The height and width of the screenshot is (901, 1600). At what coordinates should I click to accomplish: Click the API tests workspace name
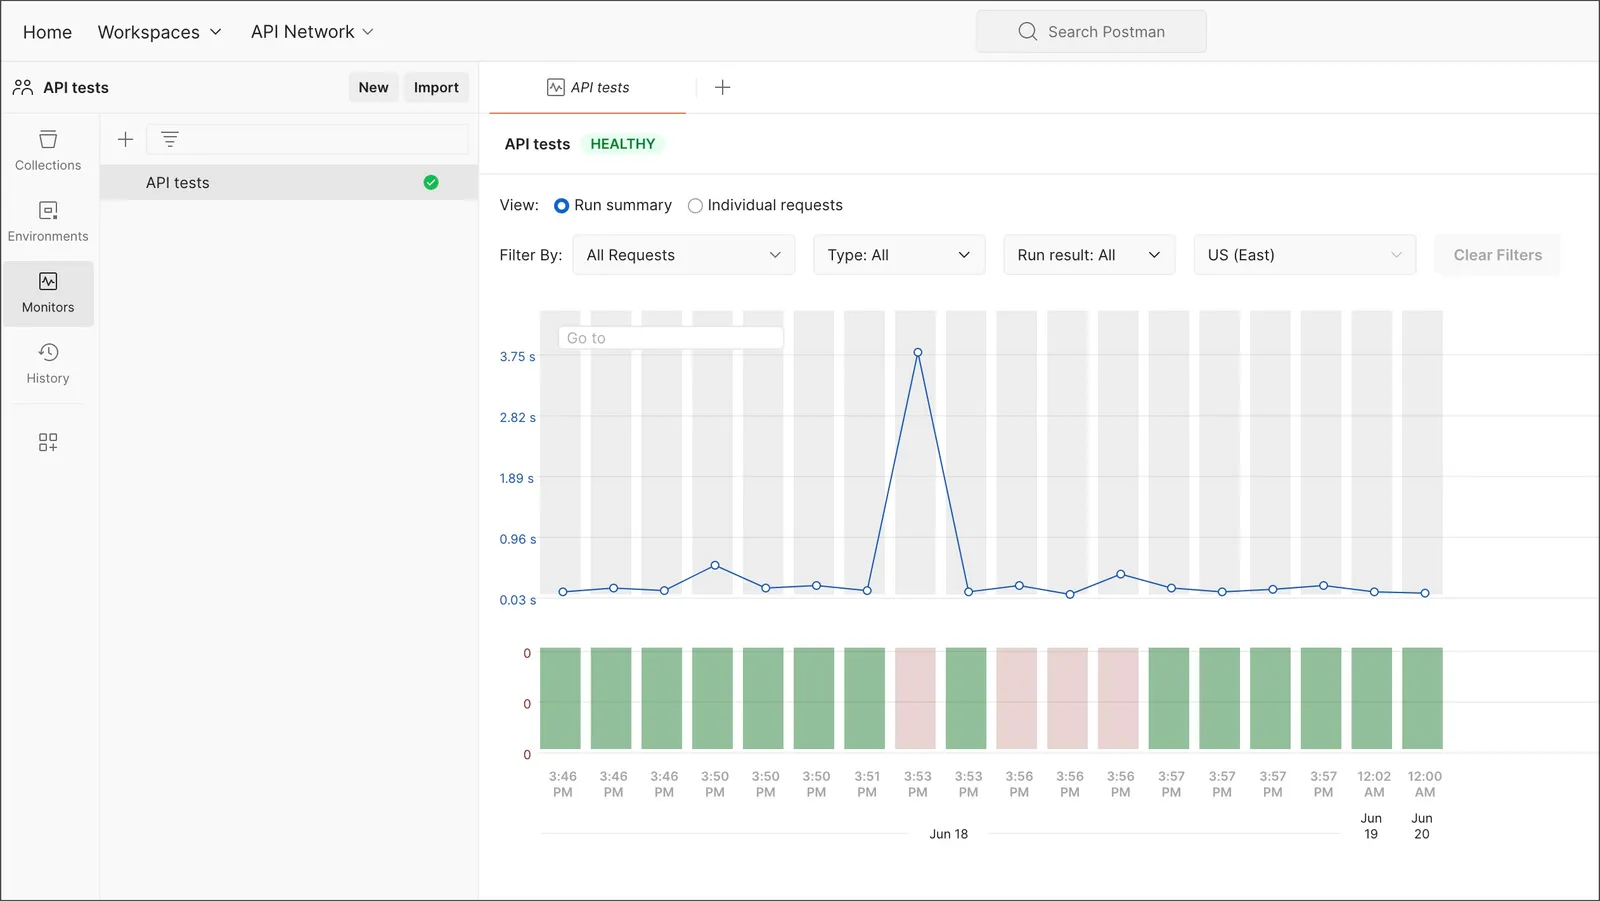[76, 87]
